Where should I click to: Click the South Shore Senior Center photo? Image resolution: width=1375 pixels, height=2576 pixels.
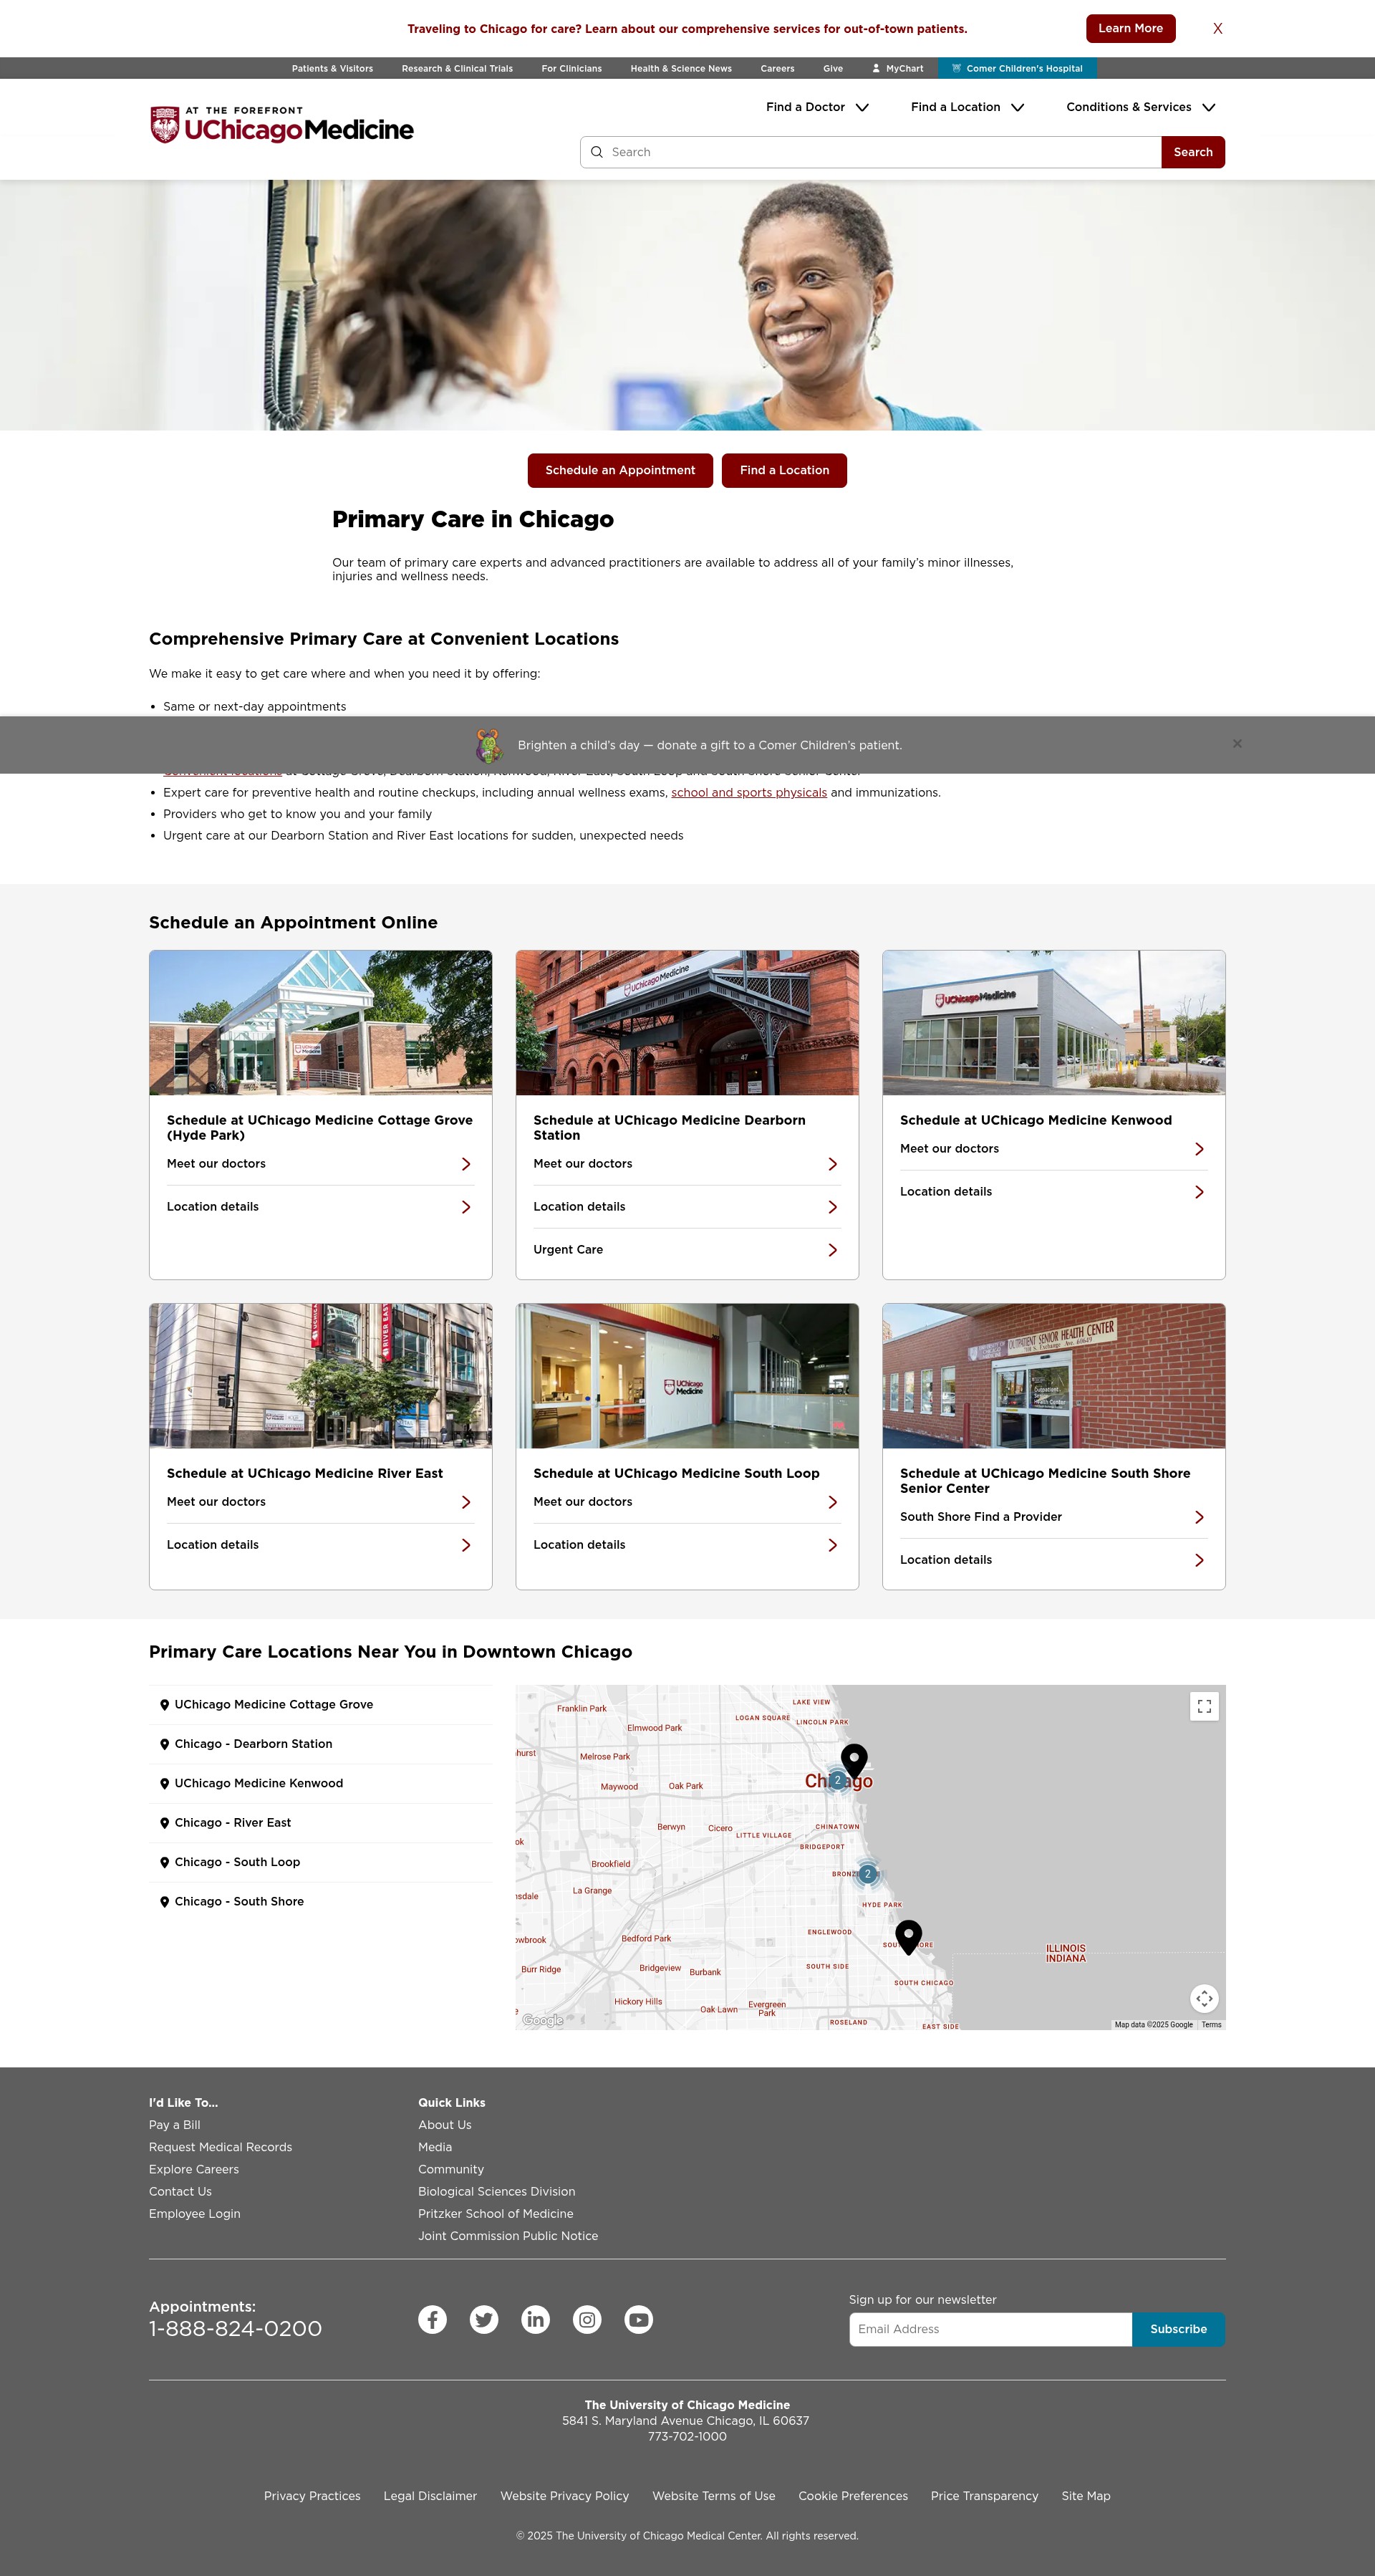[1053, 1375]
